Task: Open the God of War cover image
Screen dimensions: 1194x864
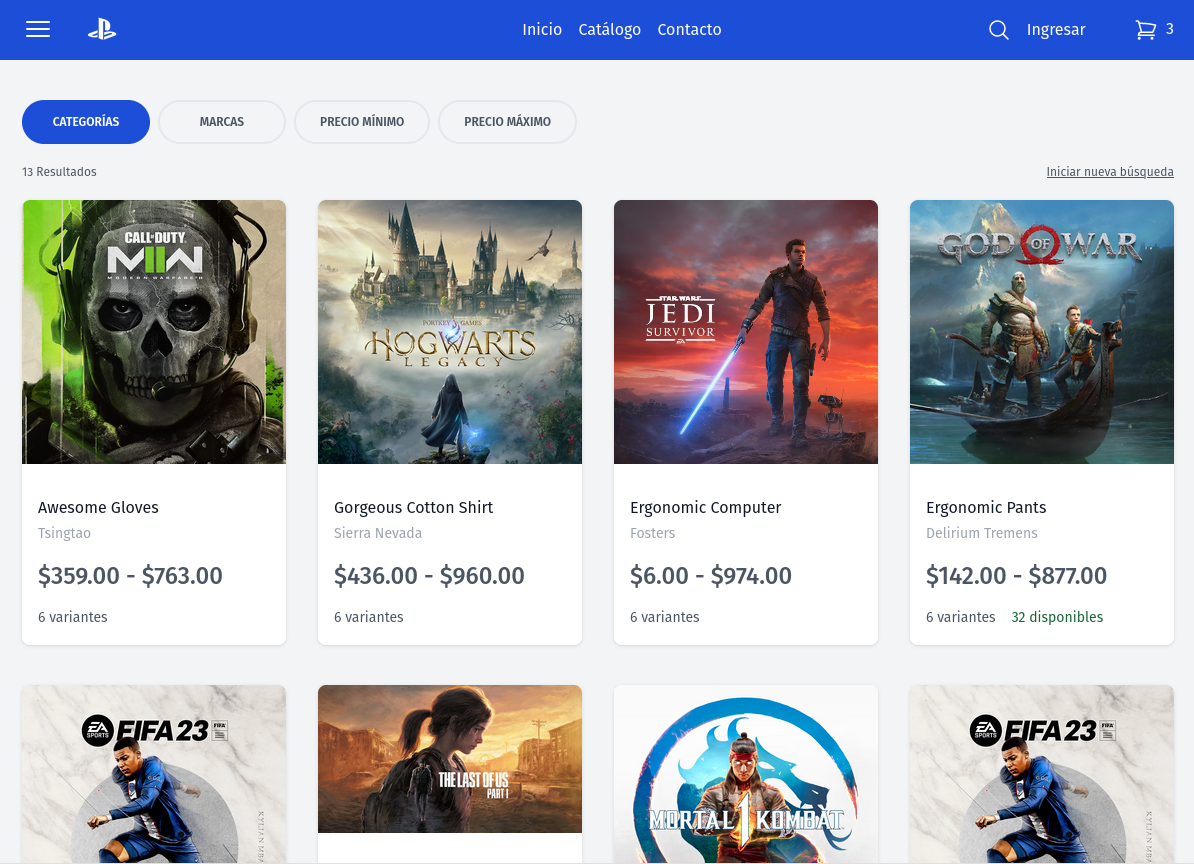Action: click(x=1042, y=332)
